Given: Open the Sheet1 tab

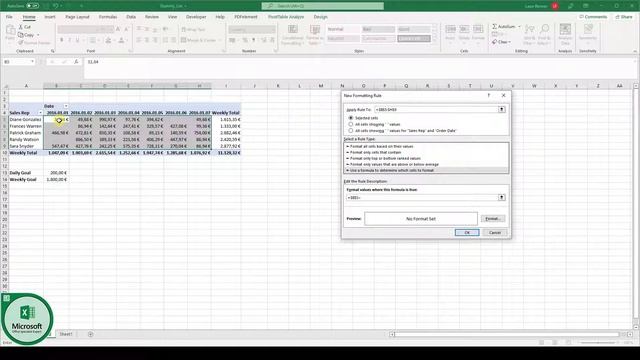Looking at the screenshot, I should click(66, 334).
